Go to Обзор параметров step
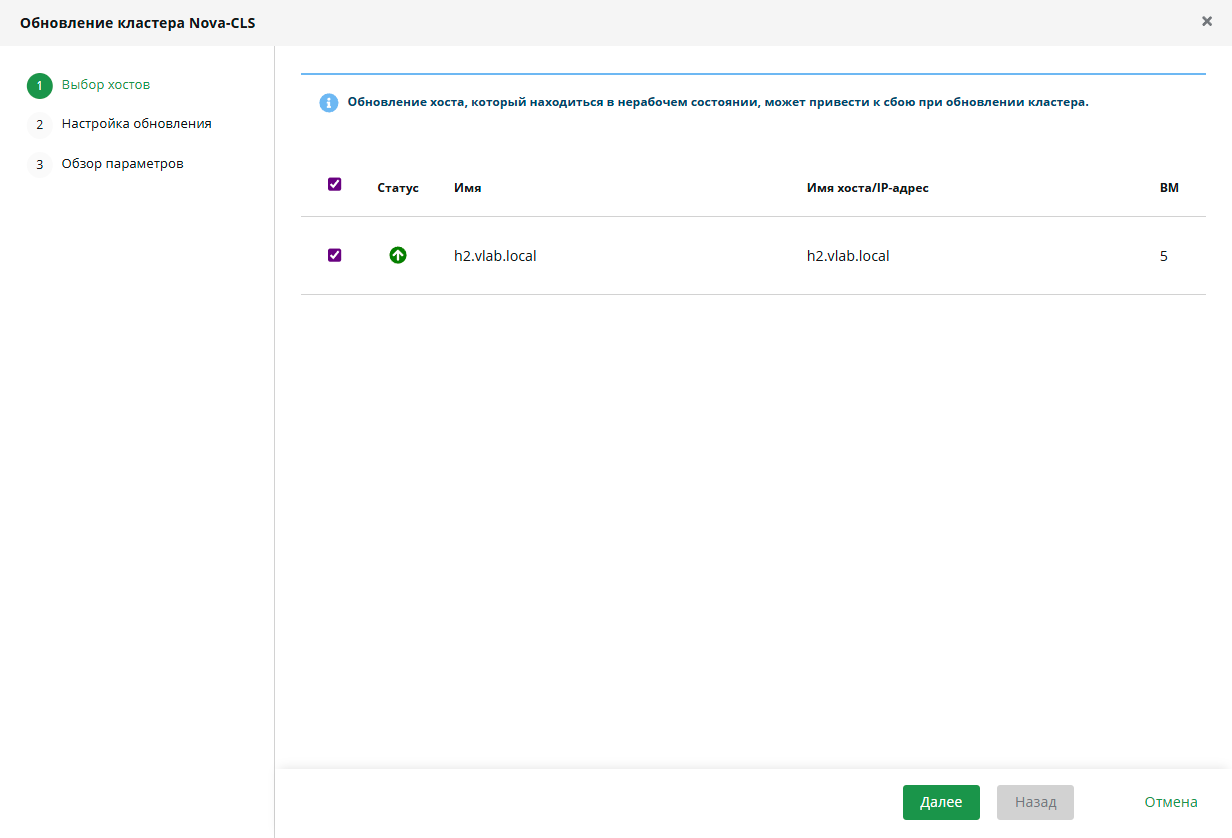Viewport: 1232px width, 838px height. point(122,164)
